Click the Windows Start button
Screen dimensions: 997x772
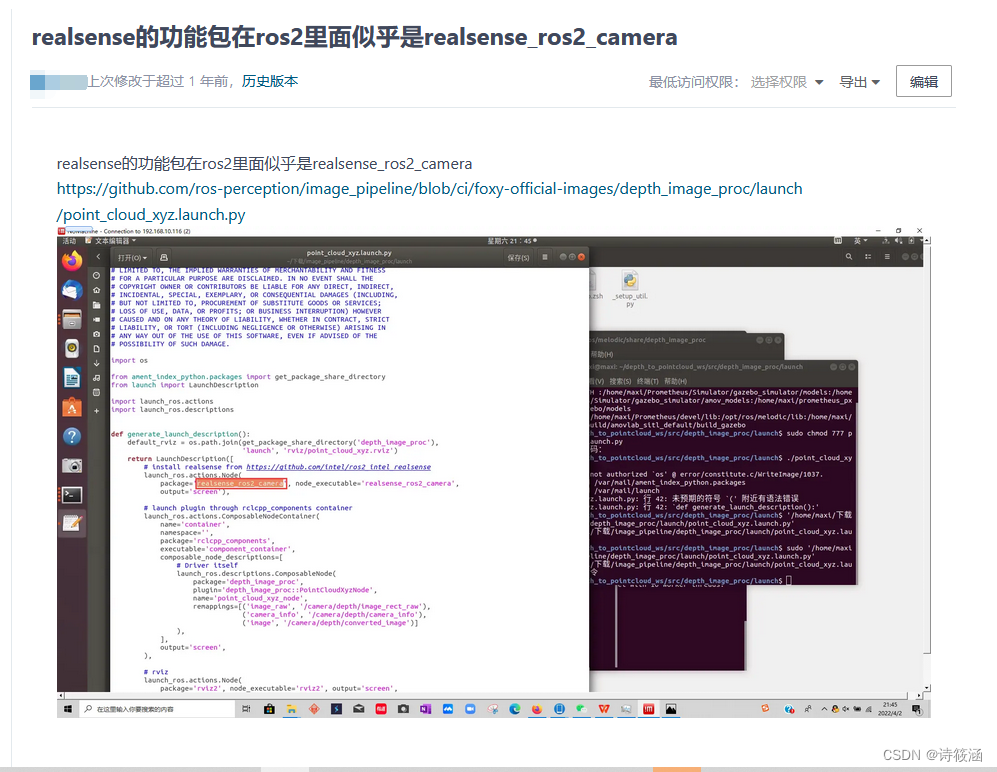[68, 708]
